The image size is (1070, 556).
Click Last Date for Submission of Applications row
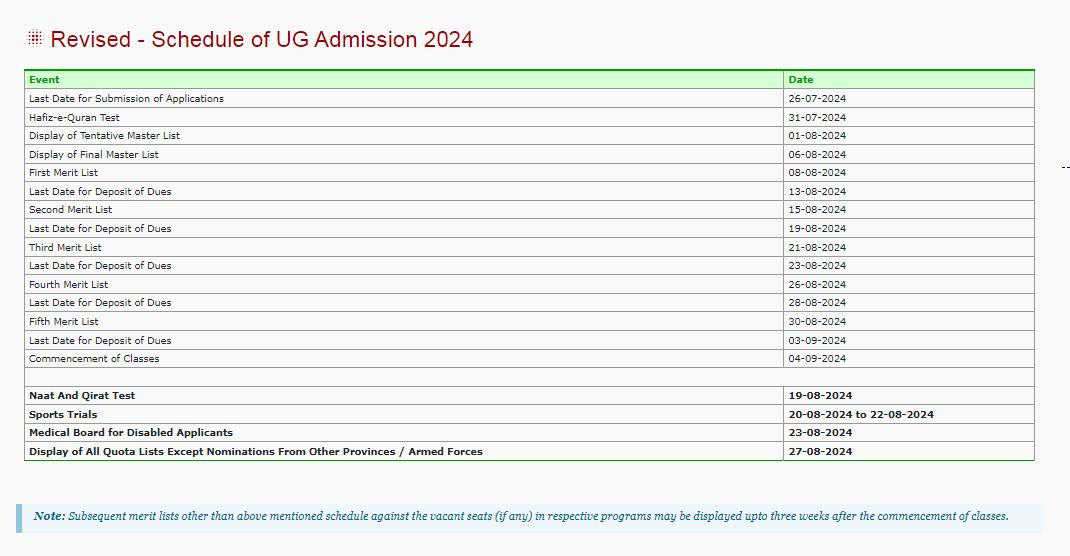(x=530, y=98)
